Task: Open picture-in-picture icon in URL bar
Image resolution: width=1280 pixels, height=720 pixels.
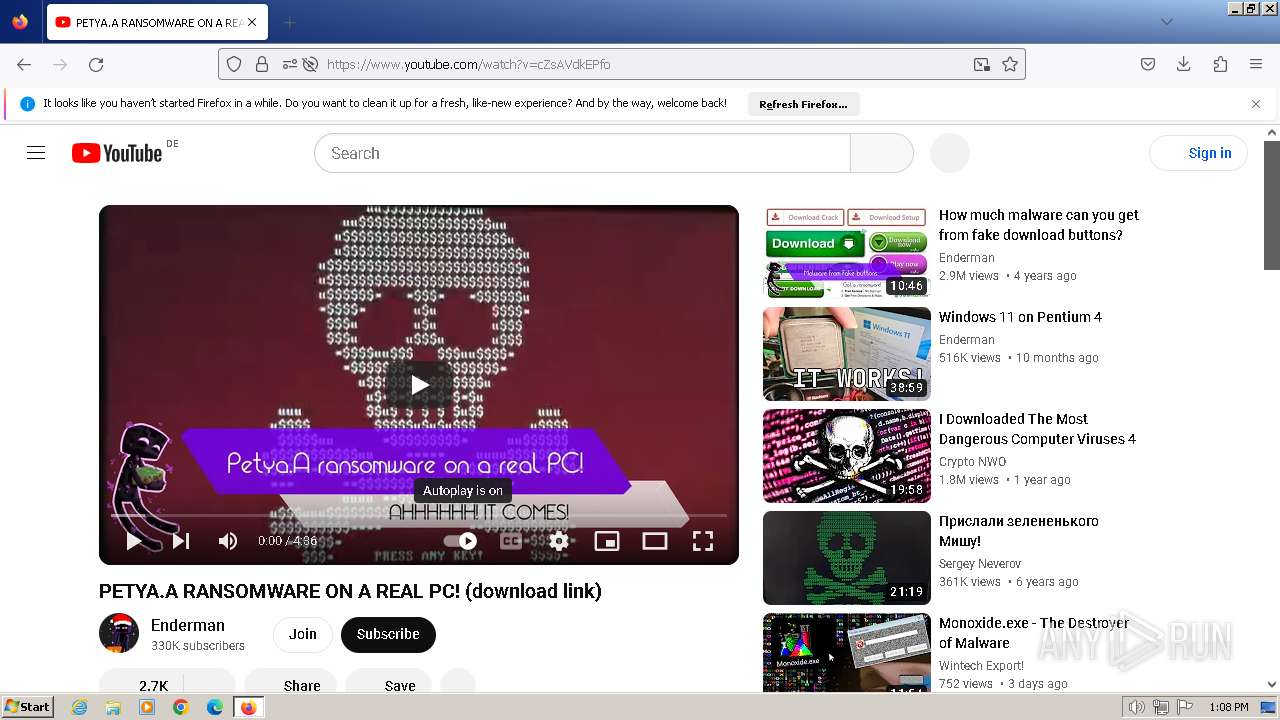Action: pos(982,64)
